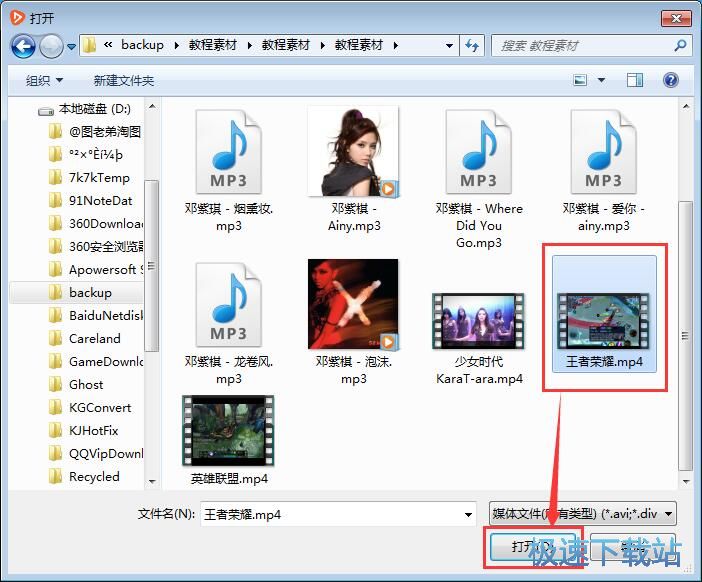The height and width of the screenshot is (582, 702).
Task: Select the 91NoteDat folder
Action: tap(91, 201)
